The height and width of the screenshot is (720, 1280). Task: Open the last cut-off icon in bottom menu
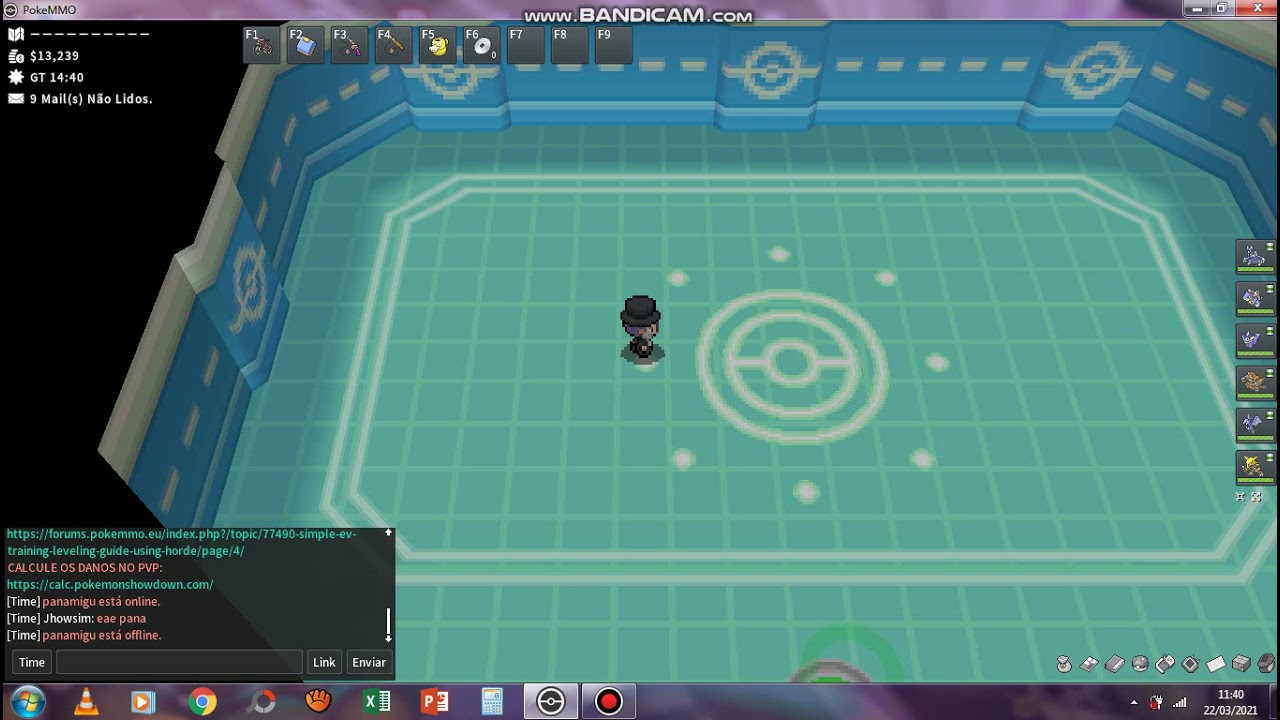[1266, 664]
